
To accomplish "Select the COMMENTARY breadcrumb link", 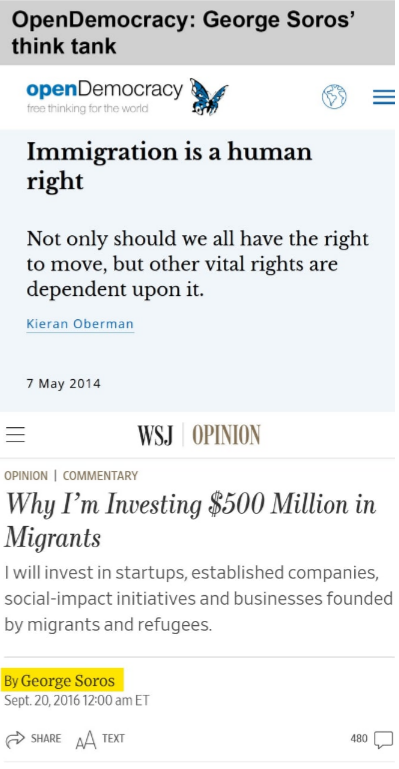I will pyautogui.click(x=100, y=476).
